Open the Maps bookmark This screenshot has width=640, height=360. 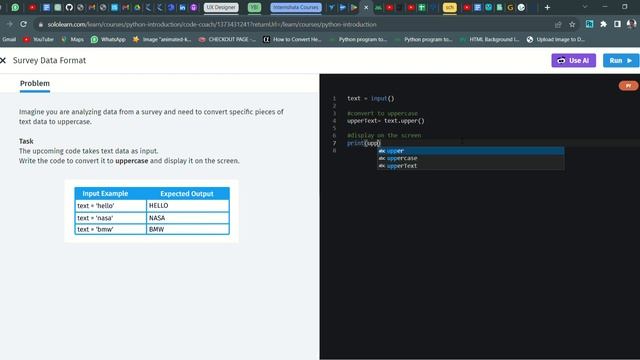tap(72, 40)
